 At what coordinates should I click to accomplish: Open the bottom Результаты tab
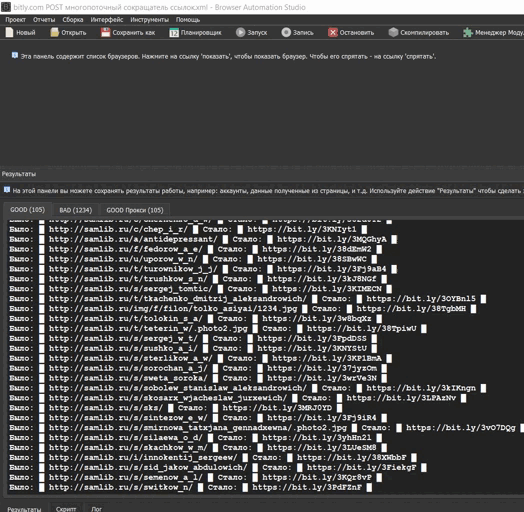coord(24,509)
